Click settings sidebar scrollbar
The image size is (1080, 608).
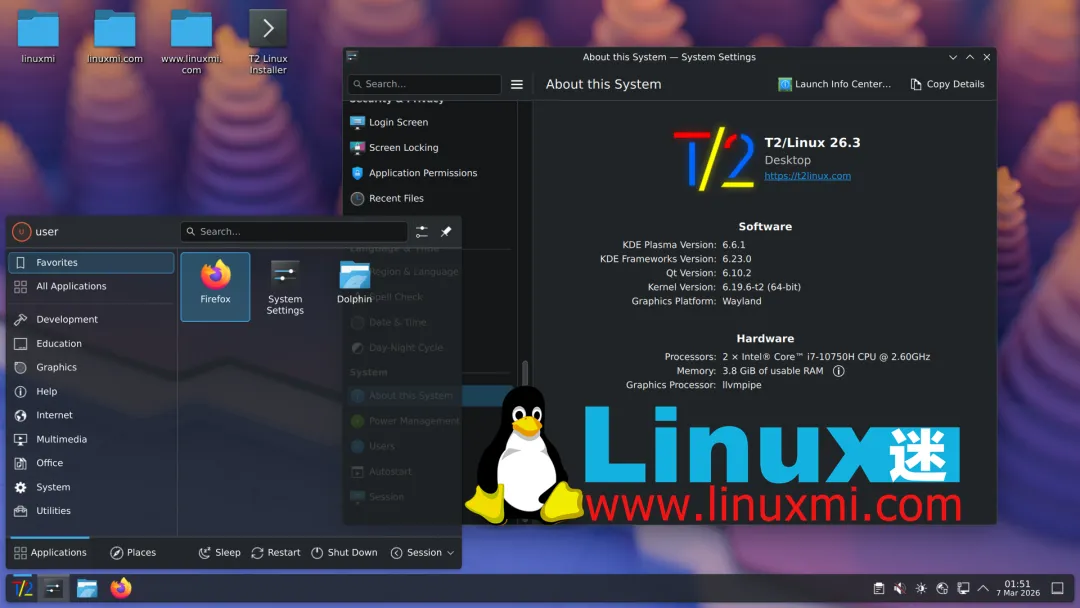[525, 372]
